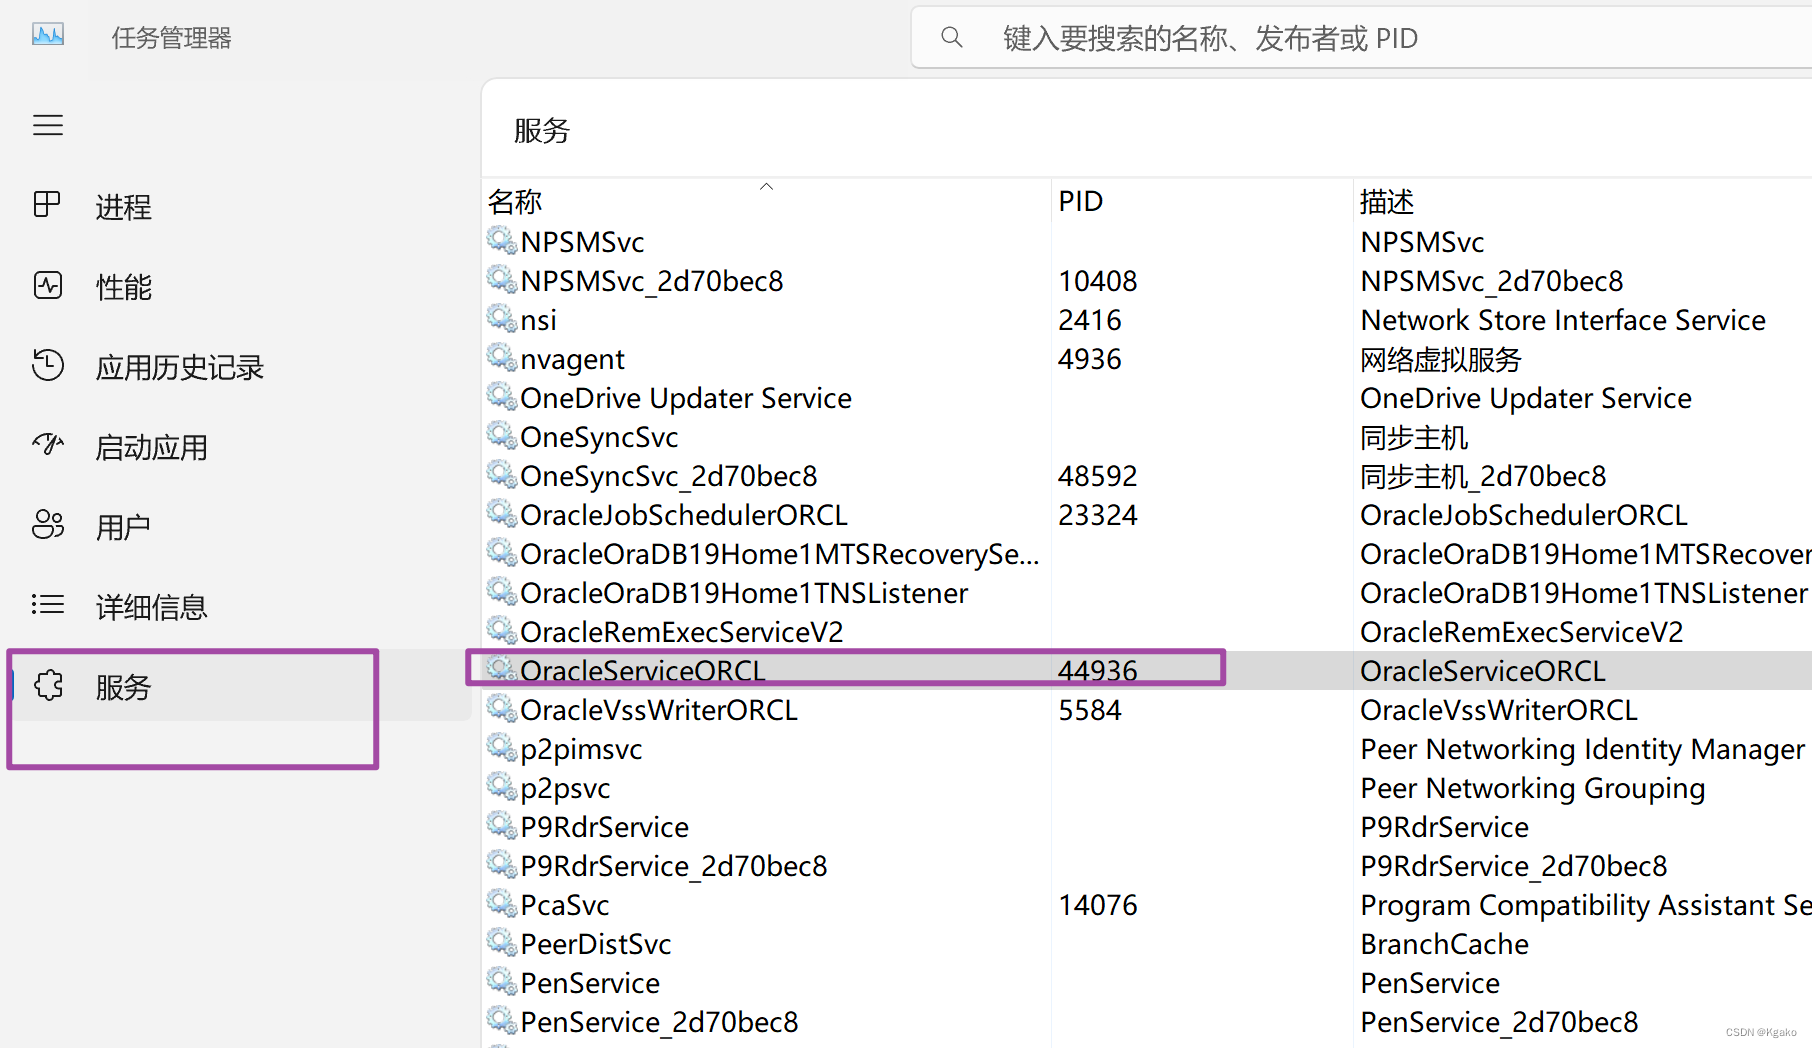Open the 应用历史记录 clock icon
The height and width of the screenshot is (1048, 1812).
pos(48,366)
